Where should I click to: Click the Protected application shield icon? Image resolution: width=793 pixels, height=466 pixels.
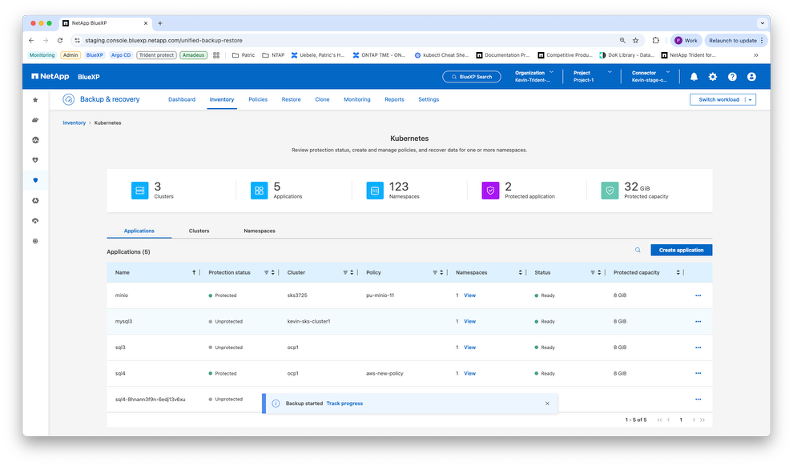click(x=490, y=191)
